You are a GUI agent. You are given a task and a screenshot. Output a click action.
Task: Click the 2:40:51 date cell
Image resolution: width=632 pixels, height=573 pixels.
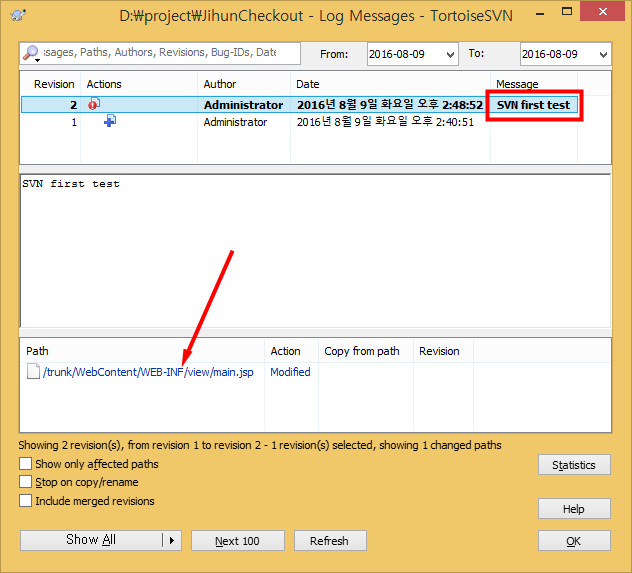(385, 122)
